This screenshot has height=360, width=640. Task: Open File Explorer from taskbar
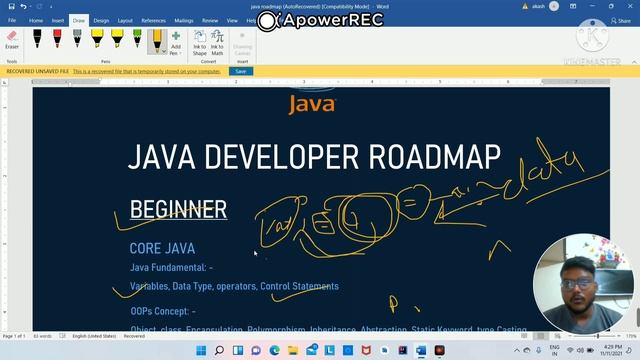pyautogui.click(x=293, y=350)
